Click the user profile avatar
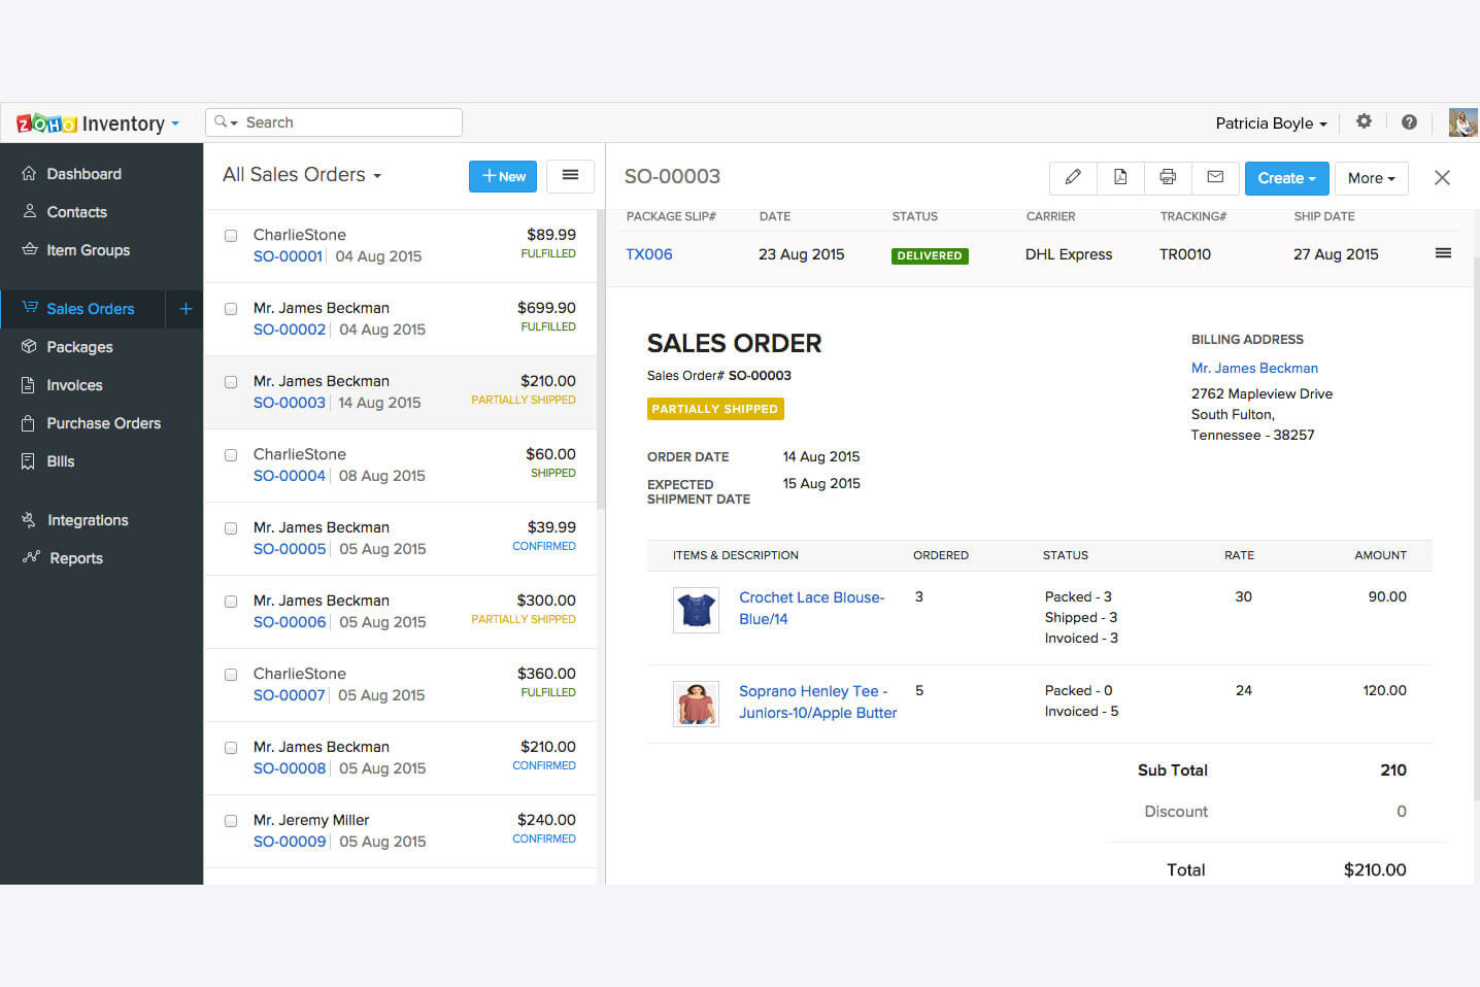Viewport: 1480px width, 987px height. click(1463, 122)
